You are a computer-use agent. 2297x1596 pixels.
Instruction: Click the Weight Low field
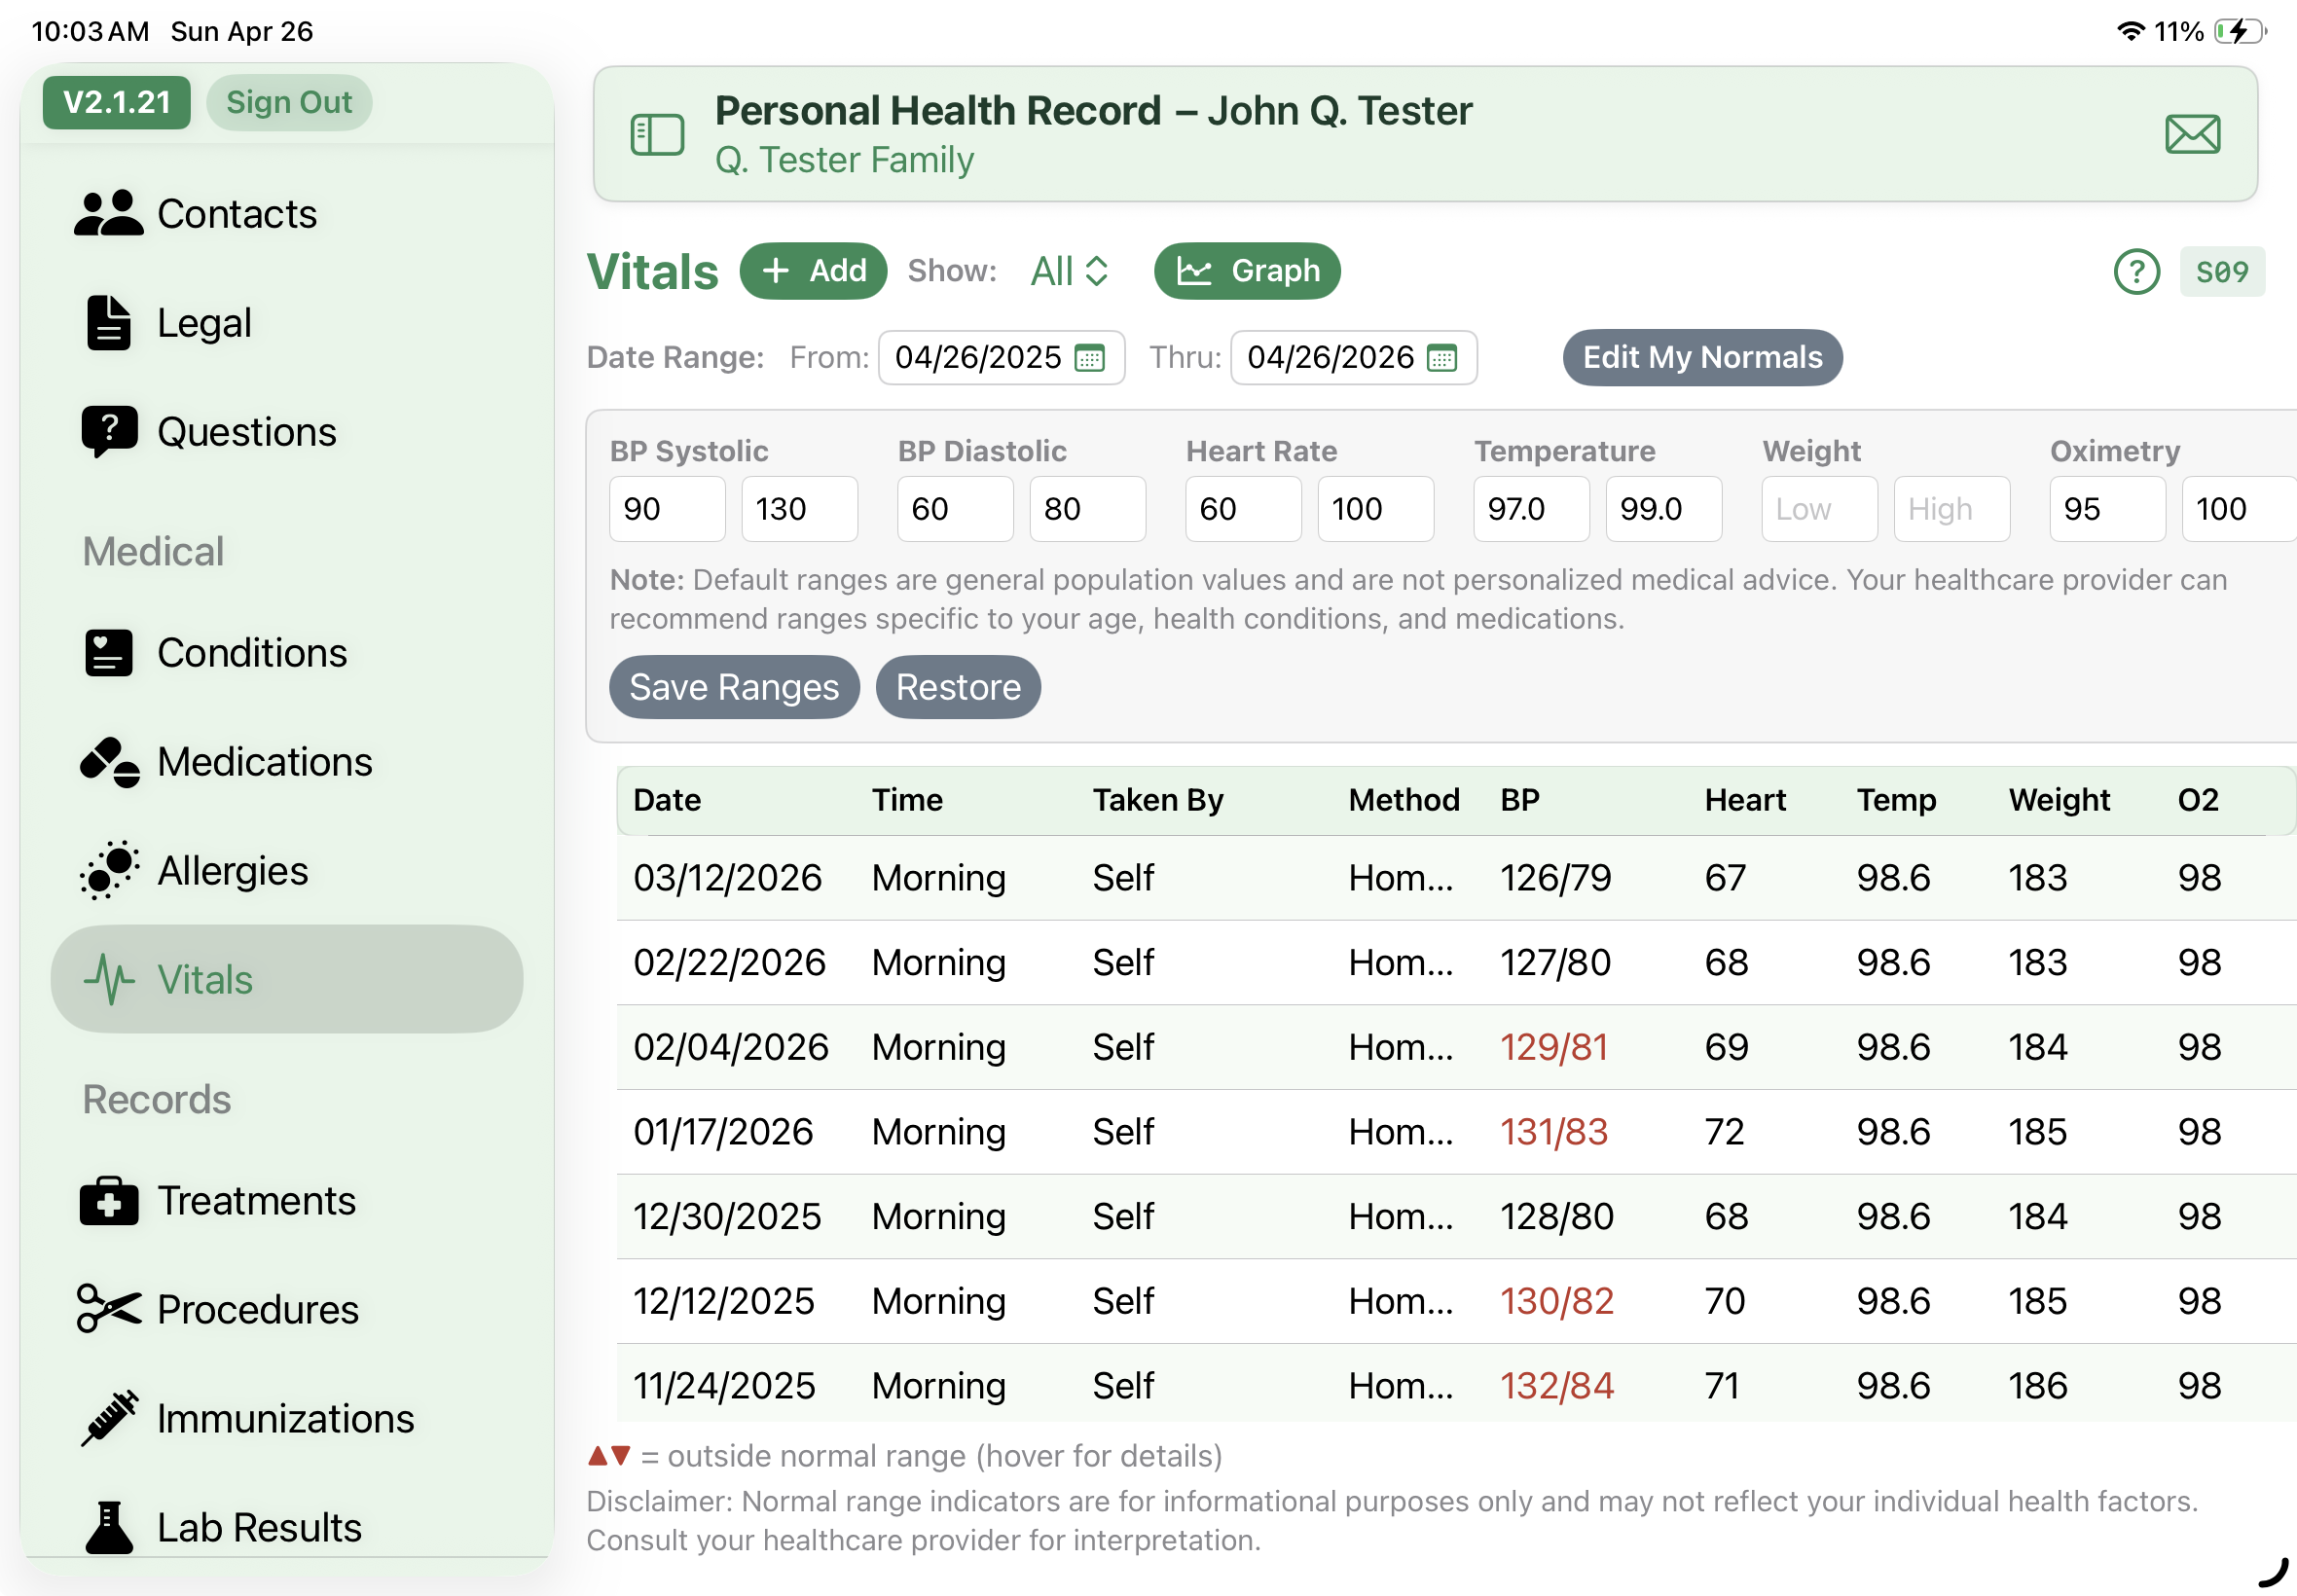point(1819,509)
